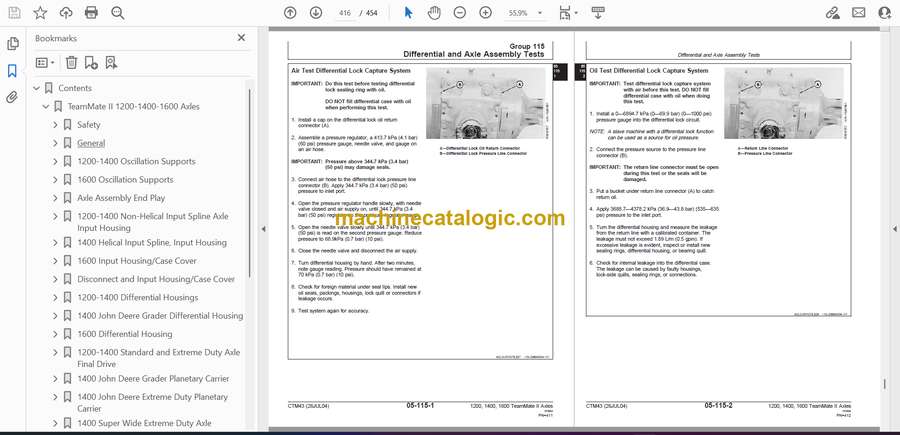Delete selected bookmark with trash icon
This screenshot has height=435, width=900.
(71, 62)
